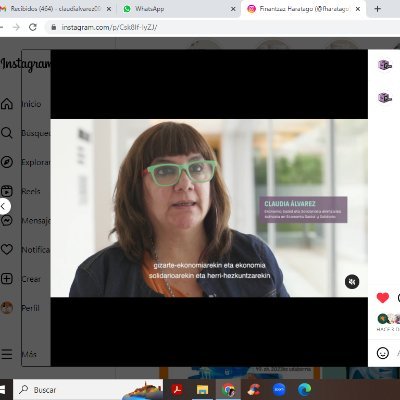Open Inicio home icon
400x400 pixels.
7,104
